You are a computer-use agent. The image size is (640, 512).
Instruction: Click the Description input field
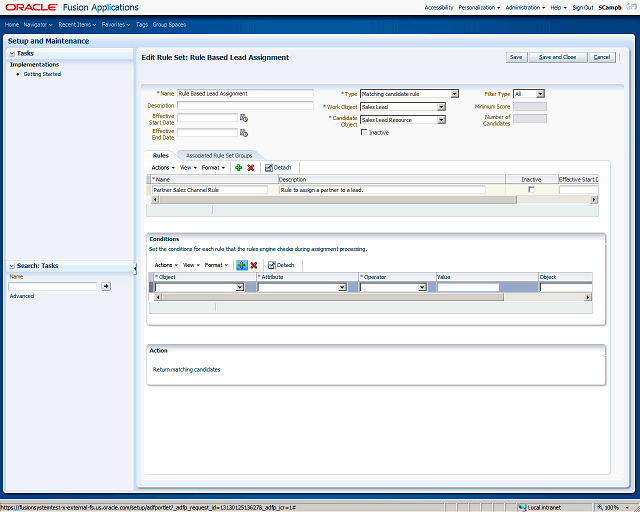tap(245, 105)
